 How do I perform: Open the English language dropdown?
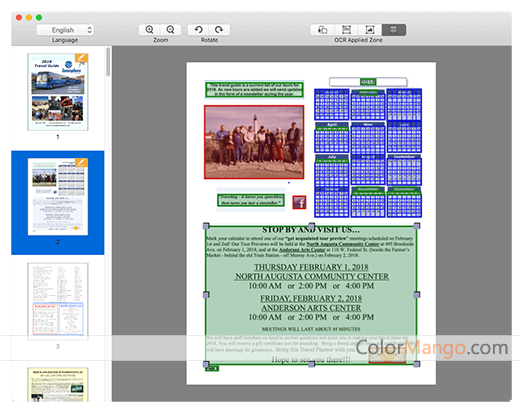(65, 30)
